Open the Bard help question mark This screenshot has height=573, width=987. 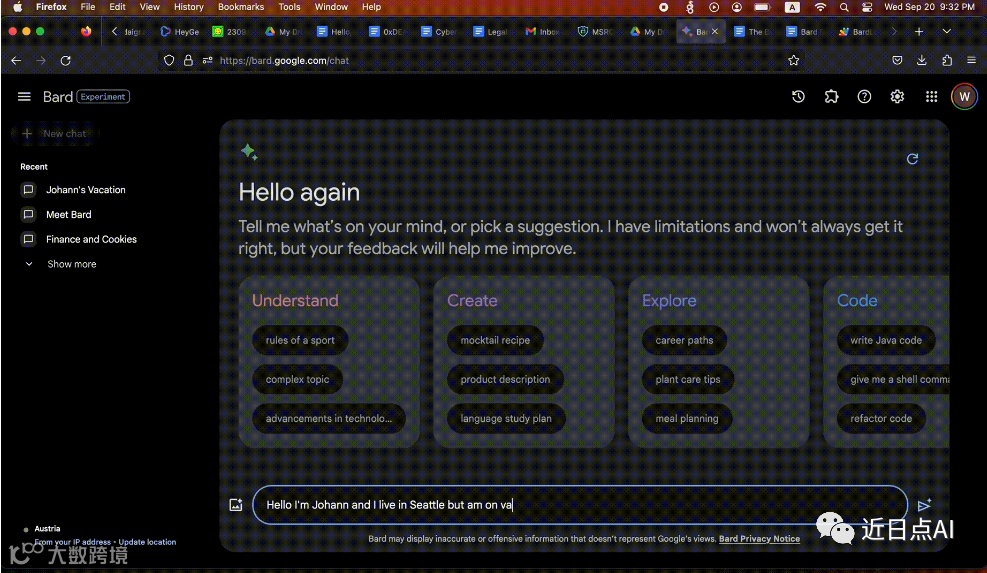(864, 96)
